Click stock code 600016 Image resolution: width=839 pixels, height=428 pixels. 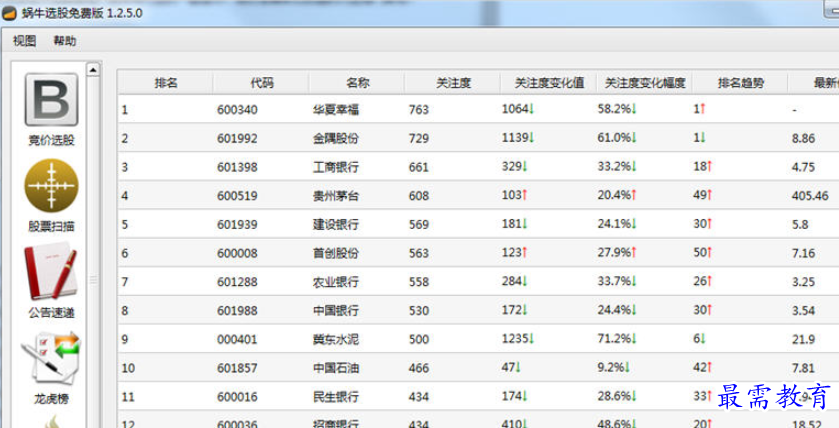[237, 397]
